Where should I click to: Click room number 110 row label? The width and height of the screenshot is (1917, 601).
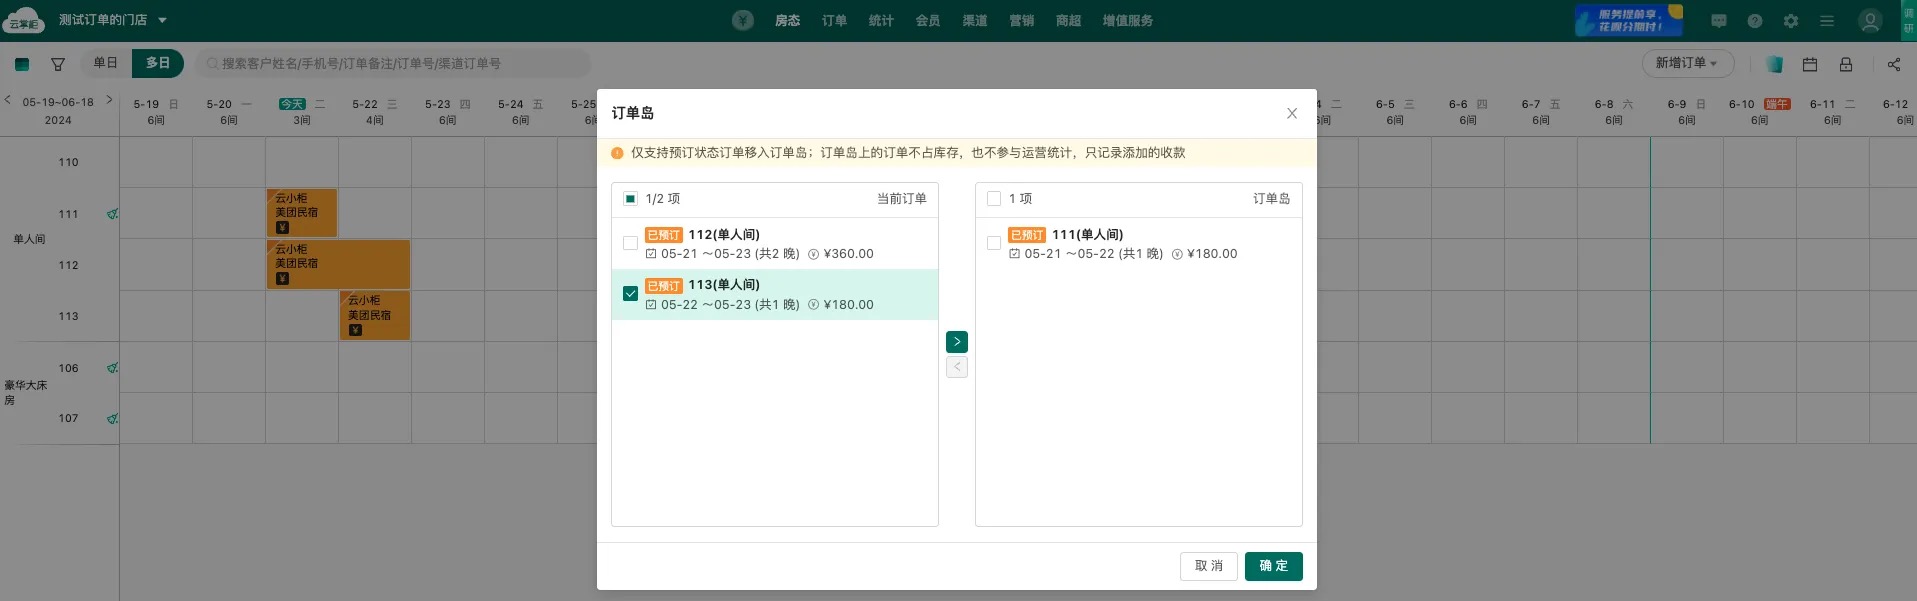pyautogui.click(x=68, y=162)
